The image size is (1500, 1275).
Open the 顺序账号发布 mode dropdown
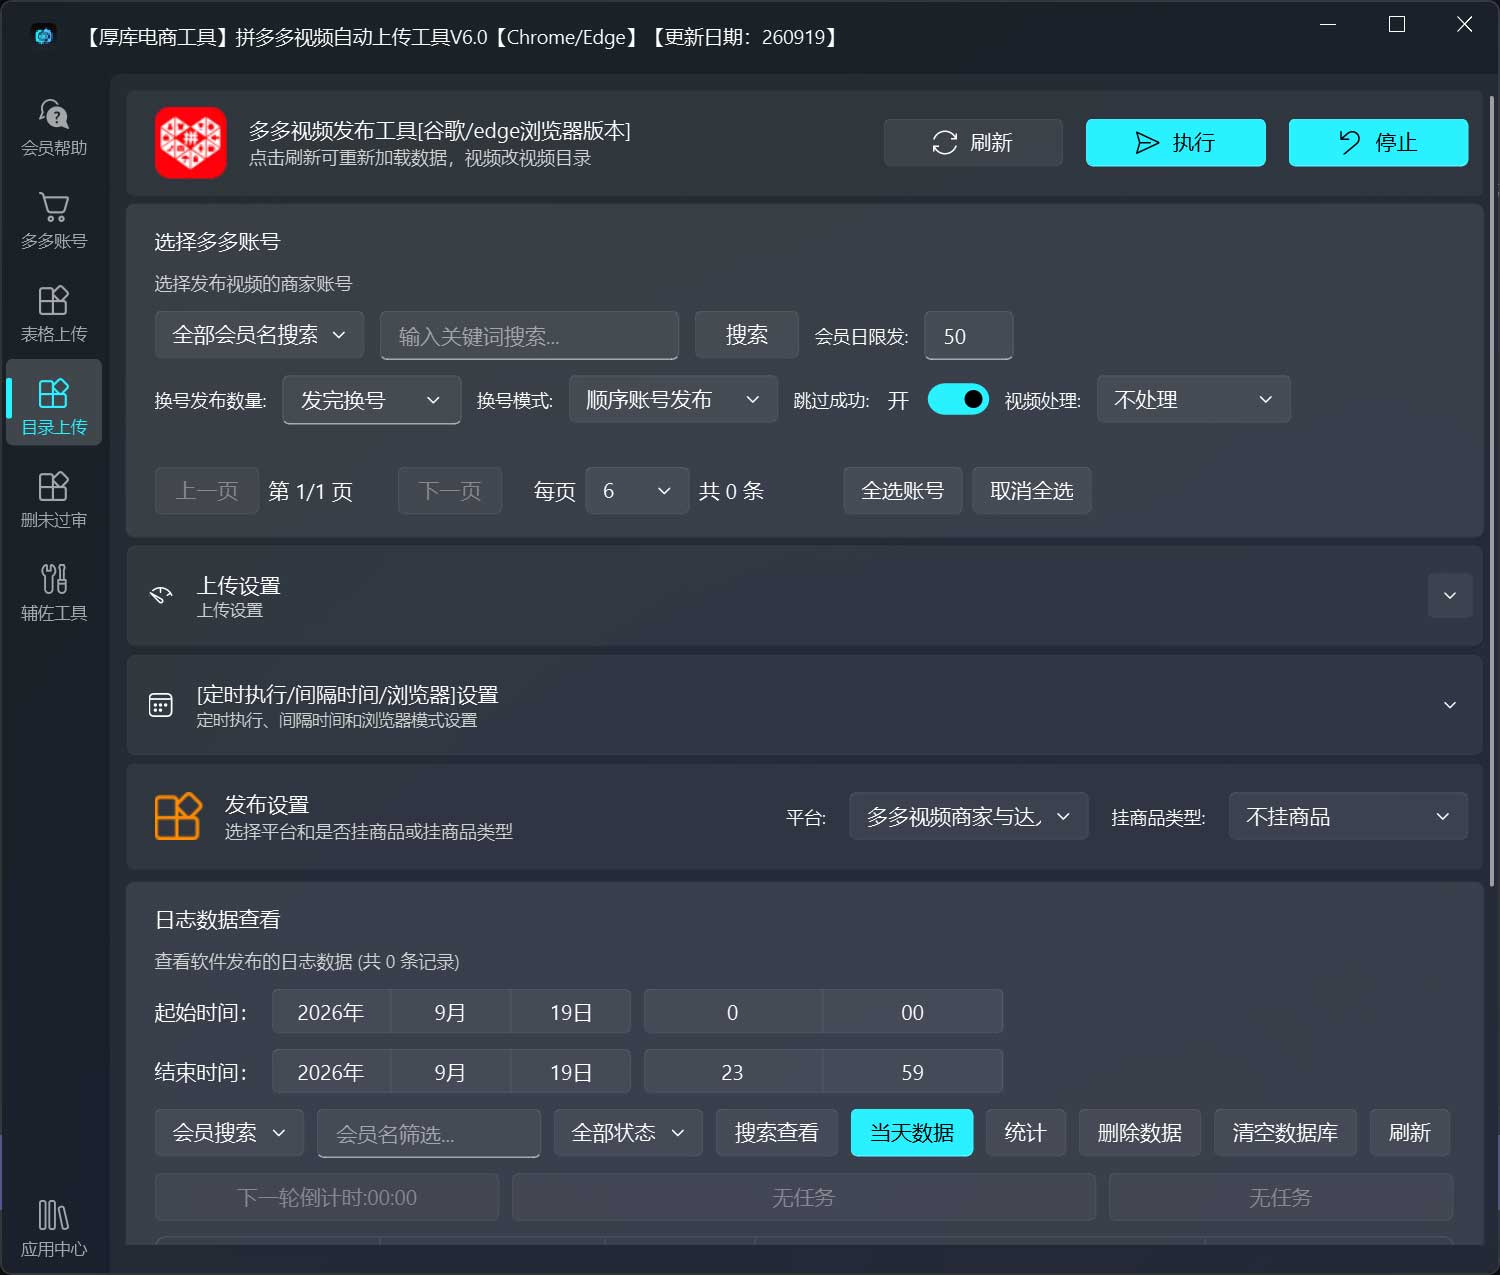[x=673, y=400]
